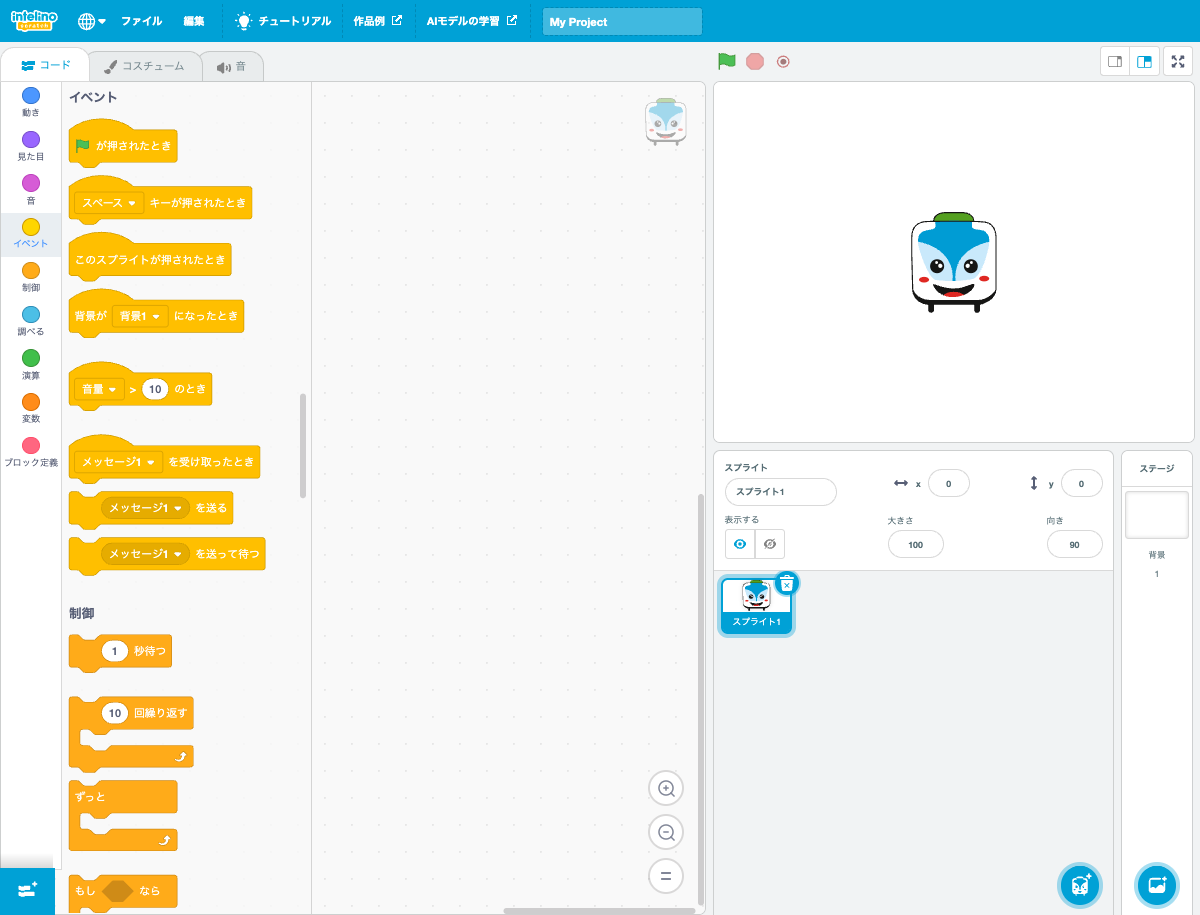Click the 大きさ size field
The image size is (1200, 915).
[916, 544]
